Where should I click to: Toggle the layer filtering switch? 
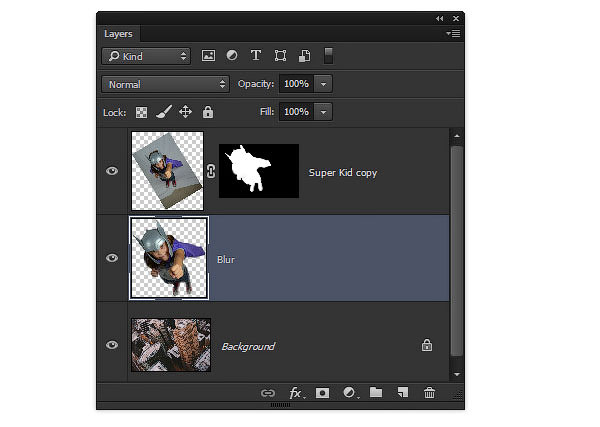[328, 56]
